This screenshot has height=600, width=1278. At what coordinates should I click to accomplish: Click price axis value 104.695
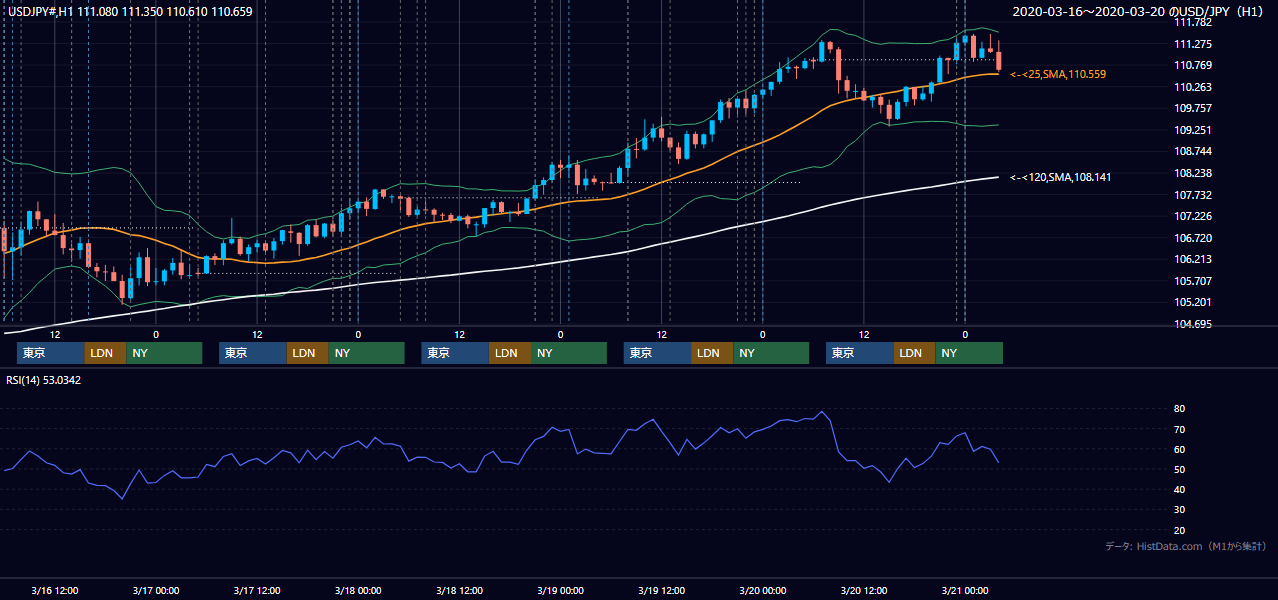click(x=1192, y=324)
